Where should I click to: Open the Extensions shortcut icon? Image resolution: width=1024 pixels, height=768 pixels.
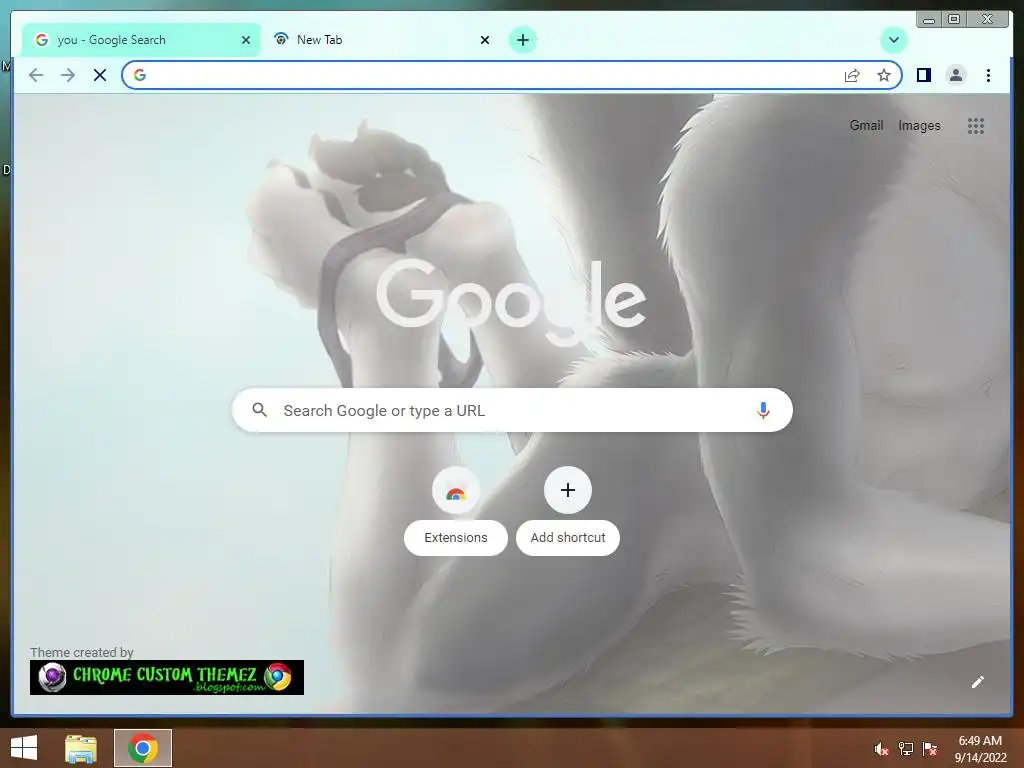[x=456, y=490]
